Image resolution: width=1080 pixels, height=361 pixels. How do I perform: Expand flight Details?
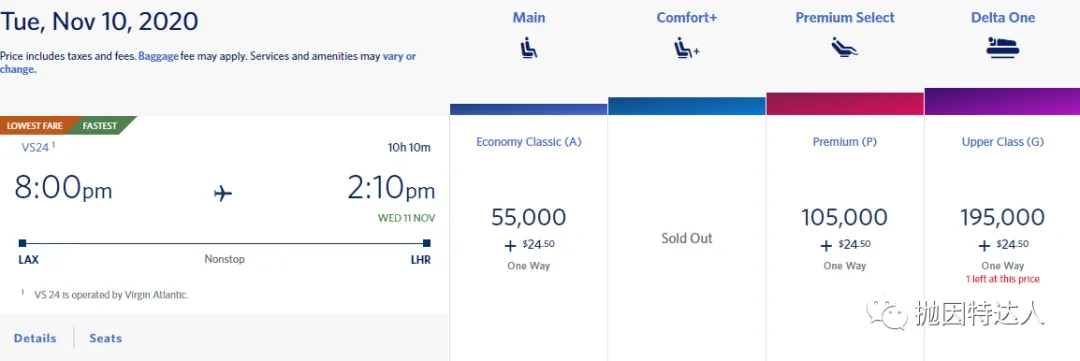[x=35, y=338]
